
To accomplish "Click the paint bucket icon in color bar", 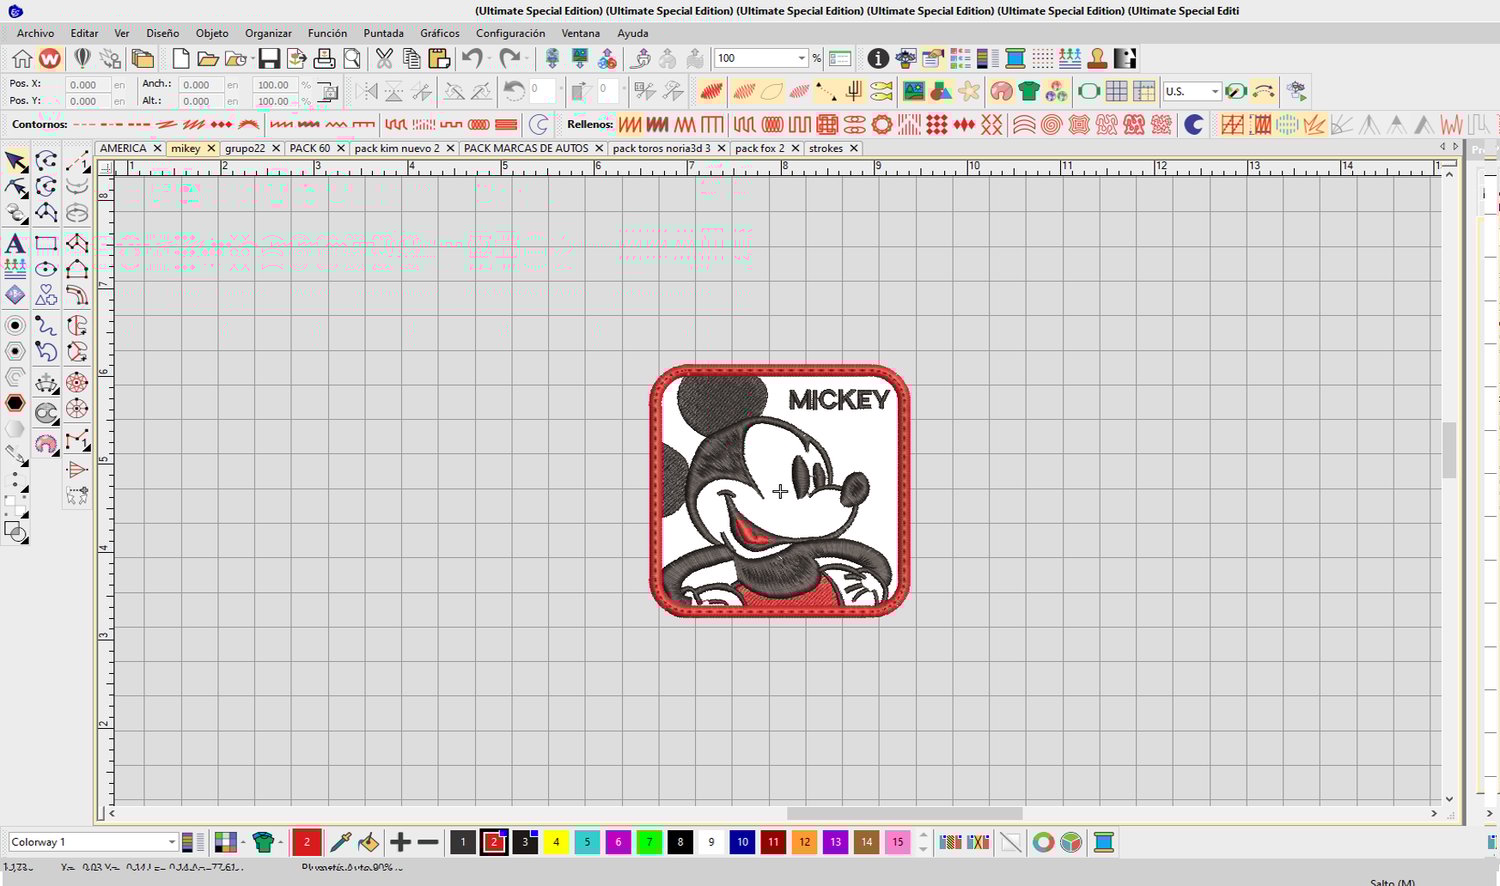I will 369,842.
